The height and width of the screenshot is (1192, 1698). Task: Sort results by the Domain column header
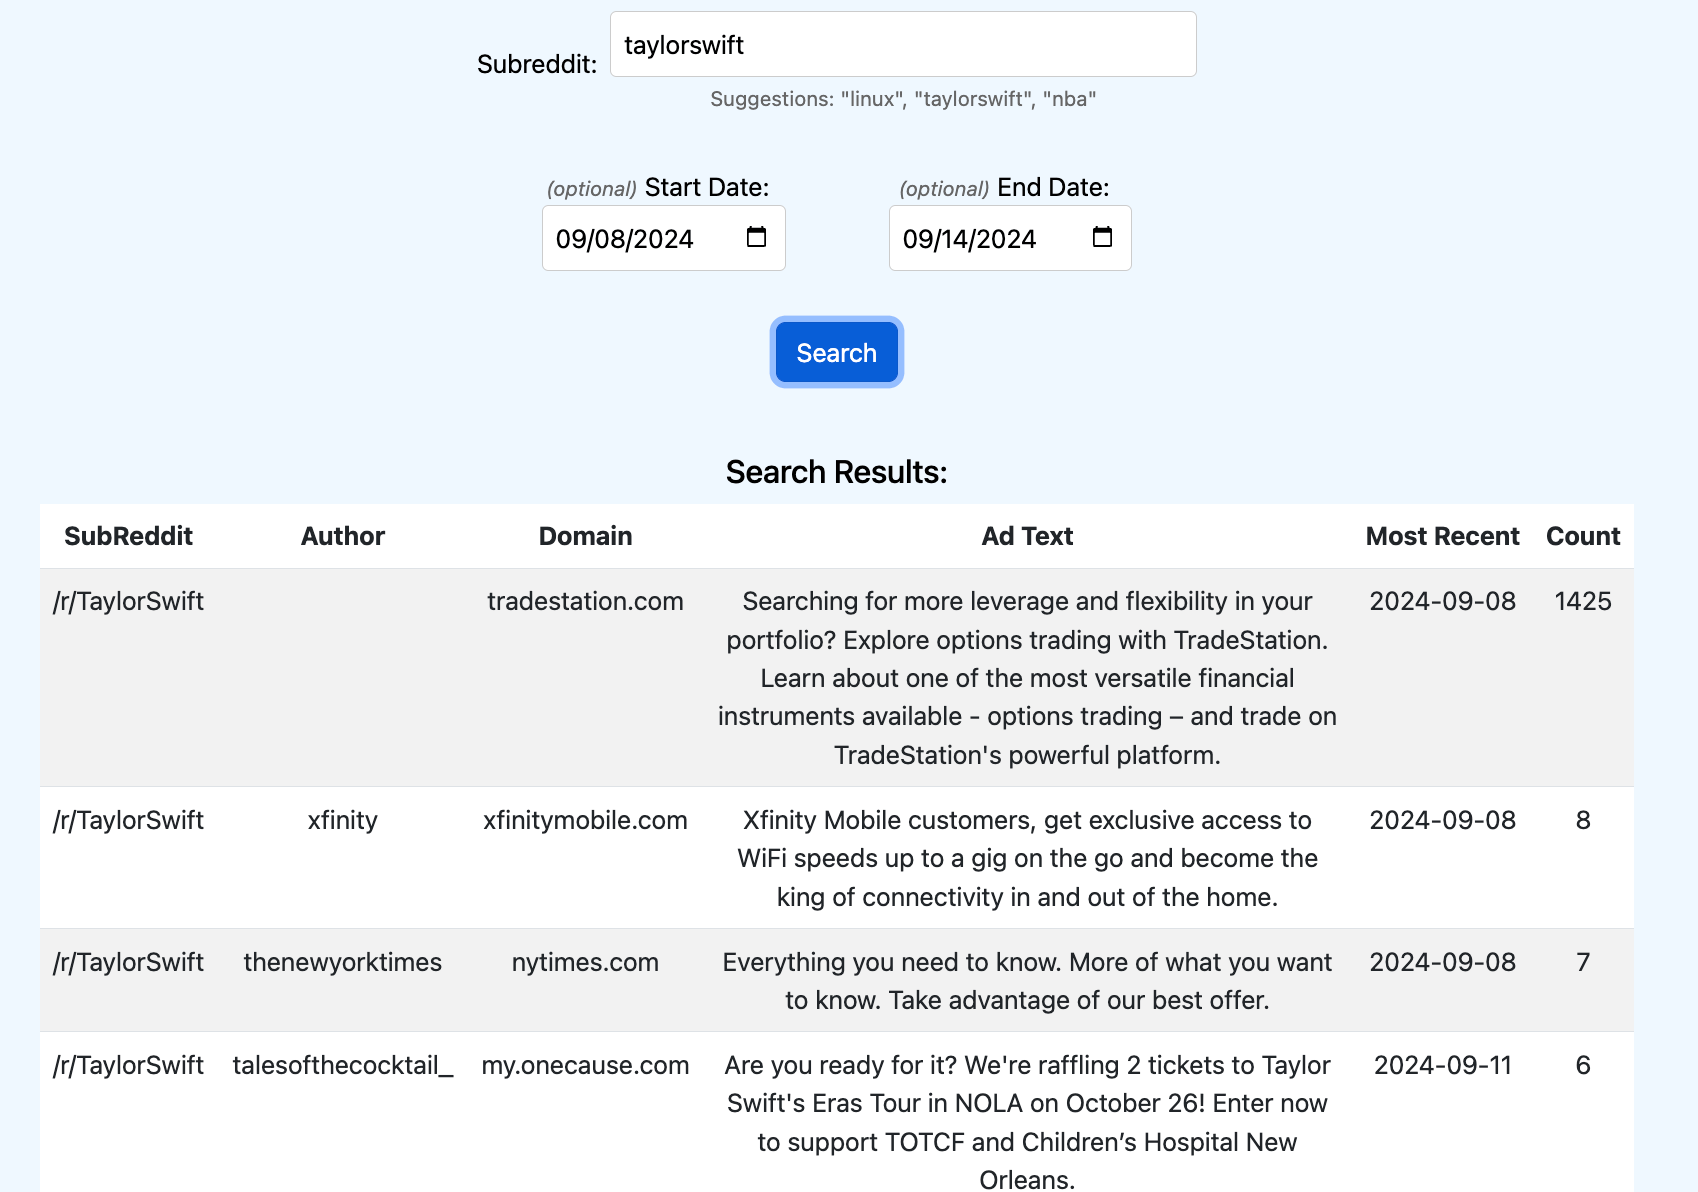pyautogui.click(x=585, y=536)
